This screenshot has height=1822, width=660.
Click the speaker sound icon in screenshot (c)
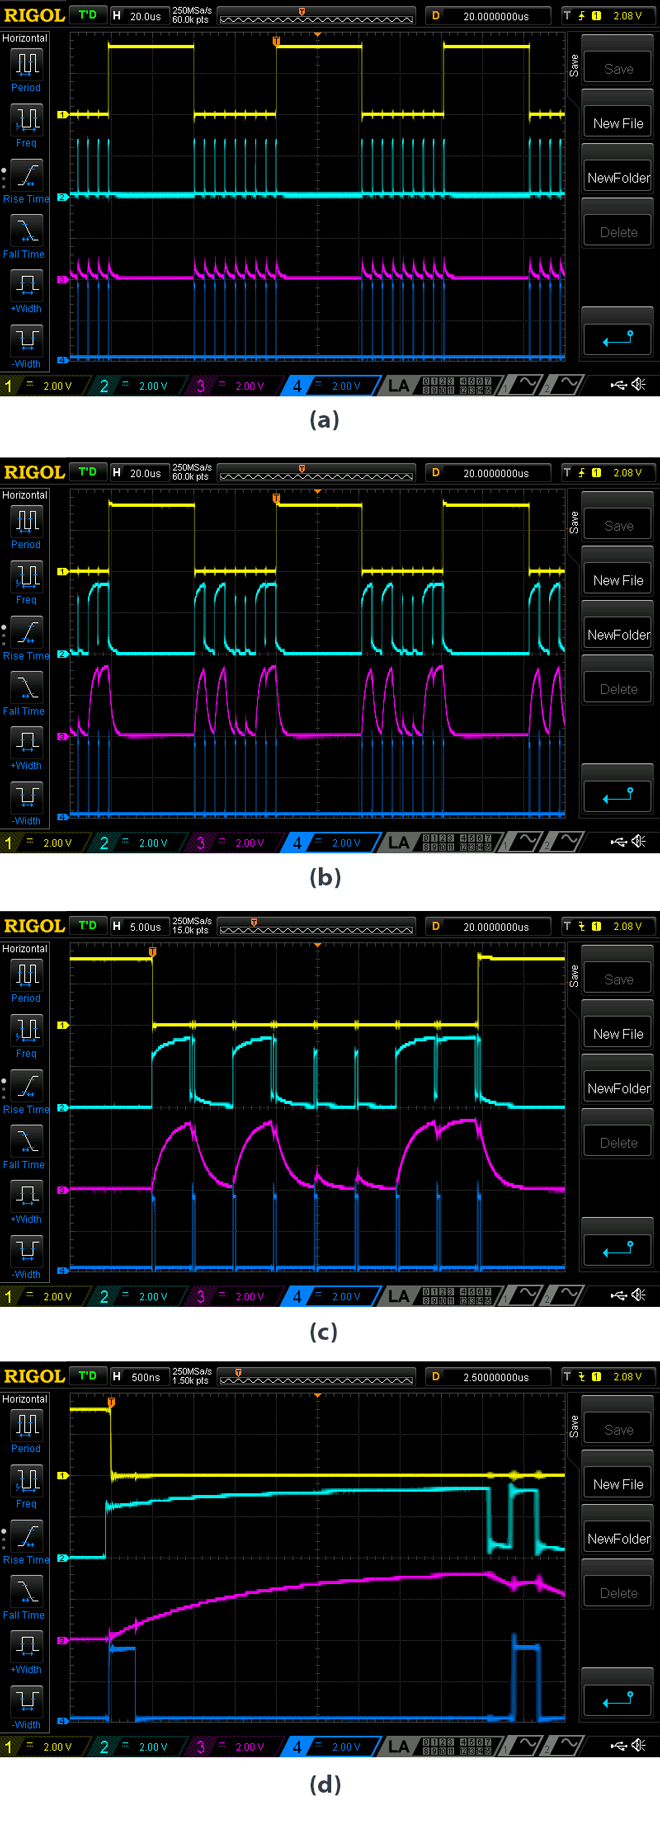(x=638, y=1295)
